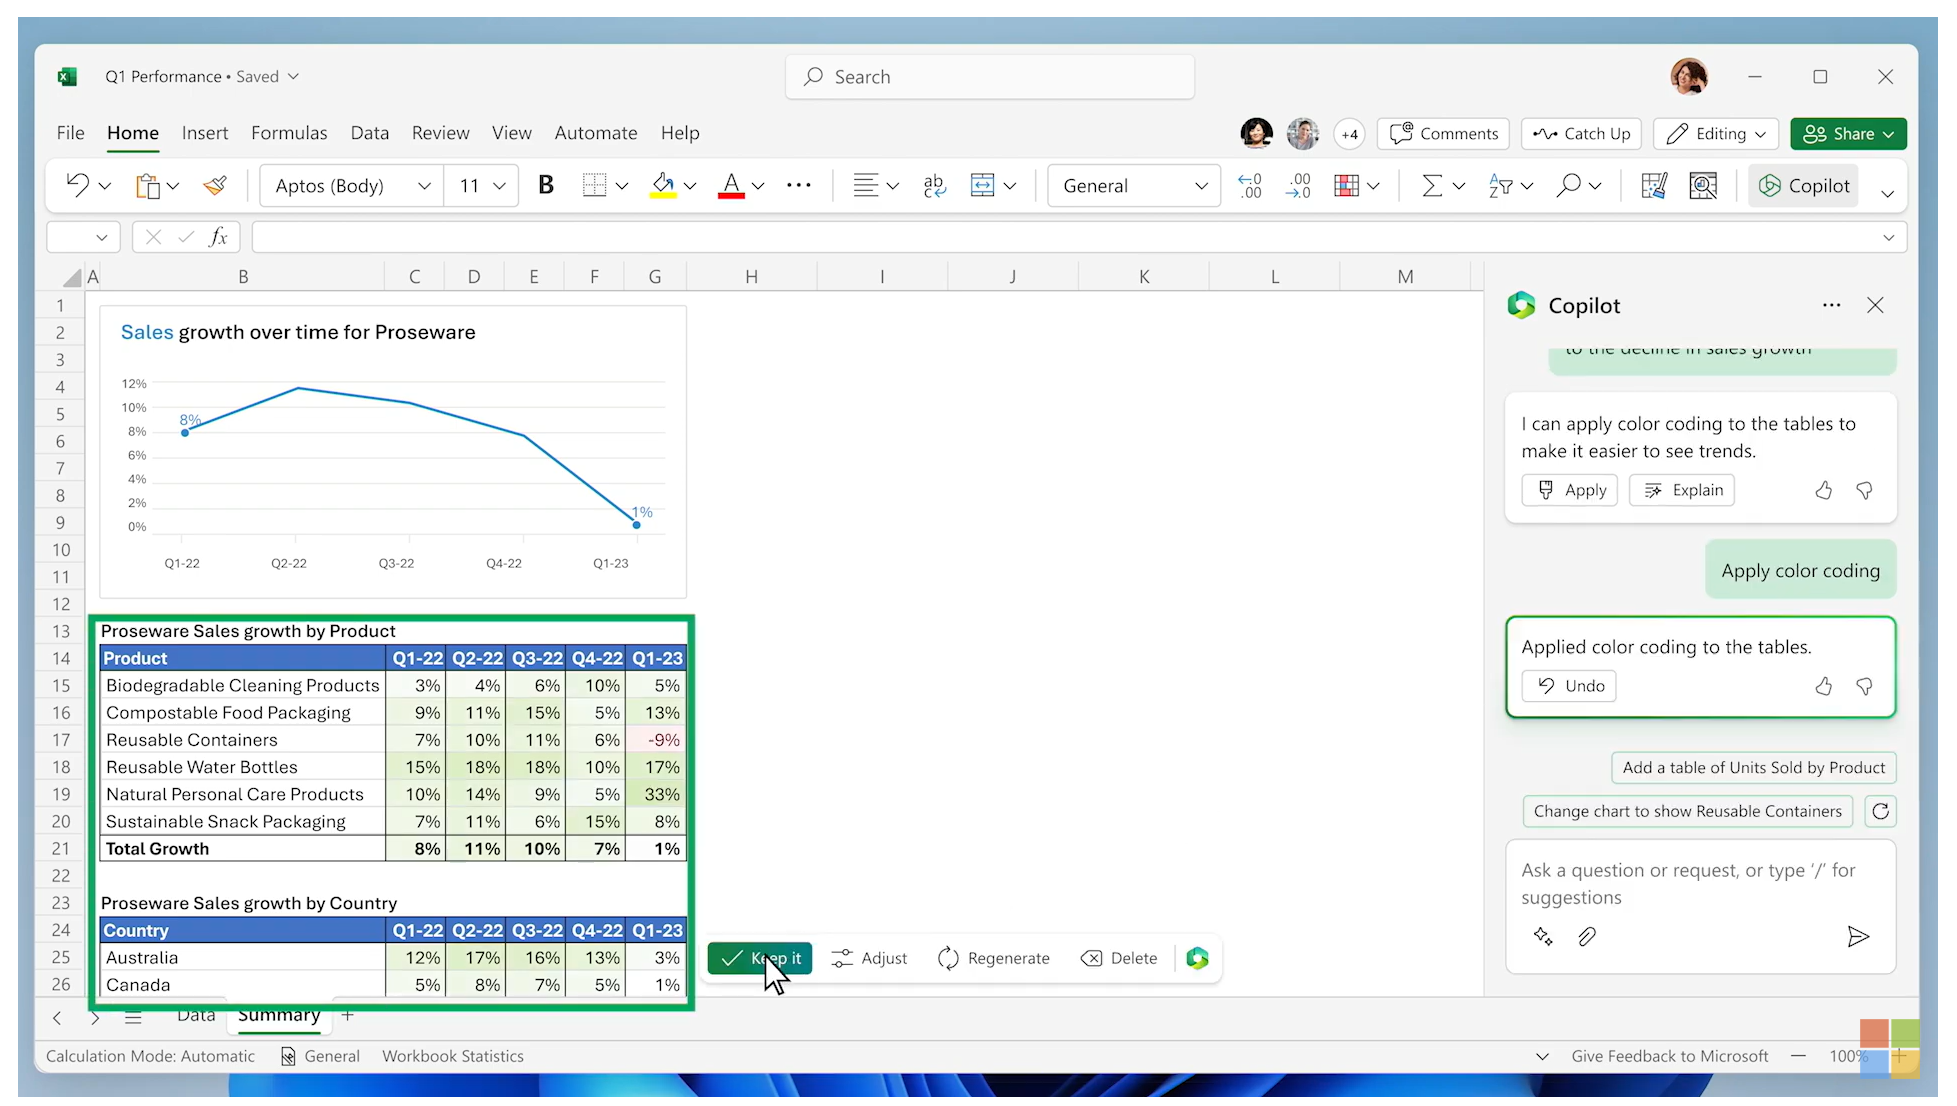Open the prompt sparkle suggestions icon
The image size is (1957, 1106).
[x=1543, y=937]
